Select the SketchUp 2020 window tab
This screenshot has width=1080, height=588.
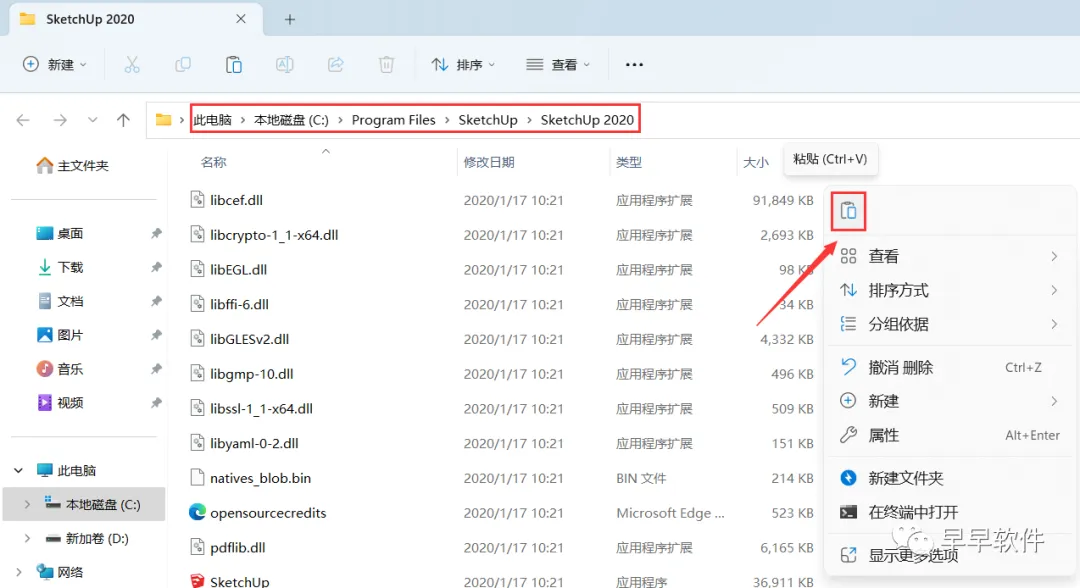pyautogui.click(x=136, y=19)
